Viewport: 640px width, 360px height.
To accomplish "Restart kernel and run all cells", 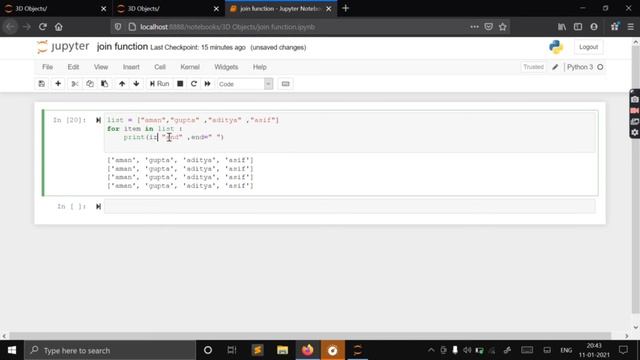I will [207, 84].
